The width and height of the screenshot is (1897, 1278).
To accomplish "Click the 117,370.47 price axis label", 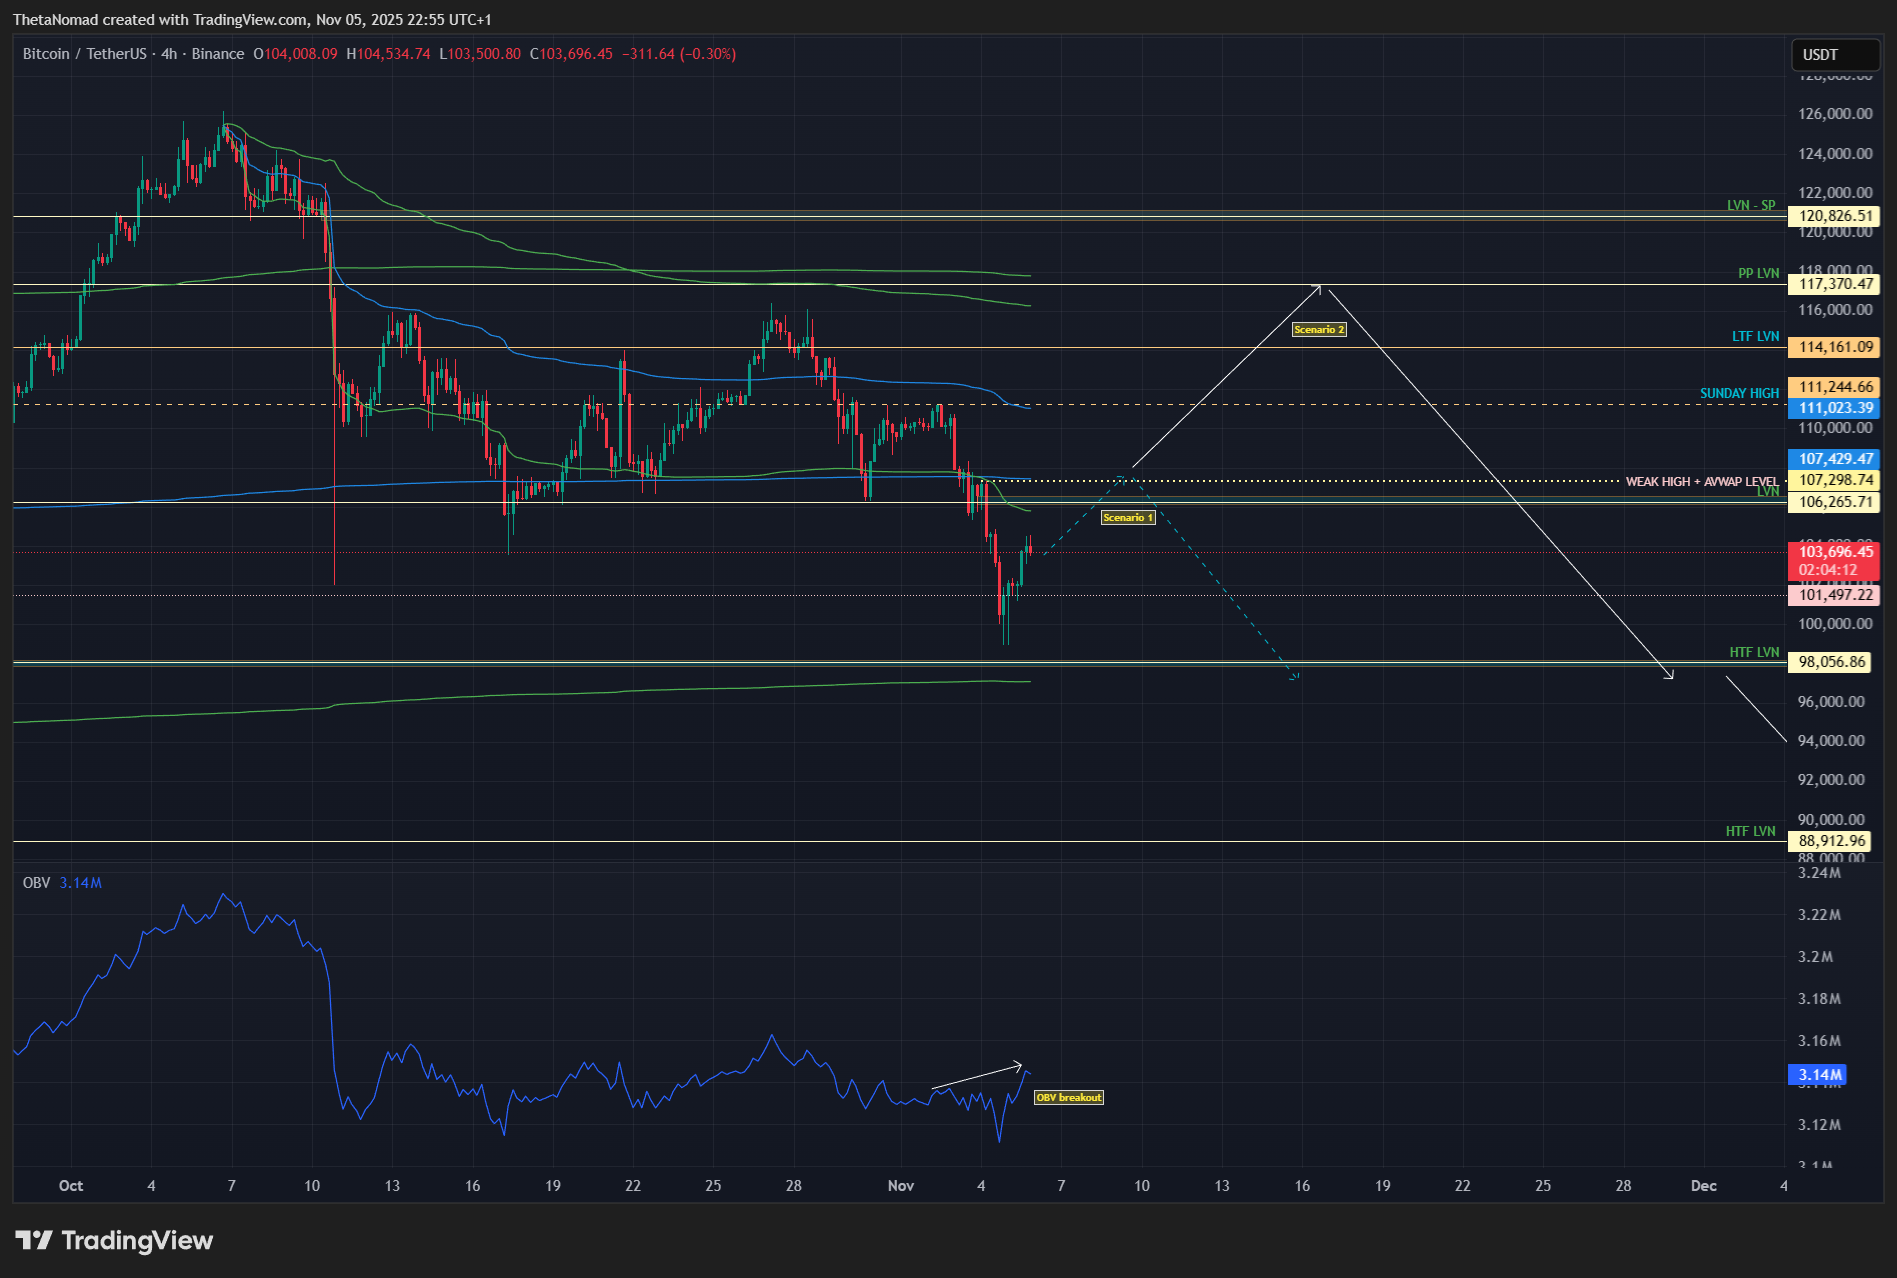I will pyautogui.click(x=1835, y=284).
